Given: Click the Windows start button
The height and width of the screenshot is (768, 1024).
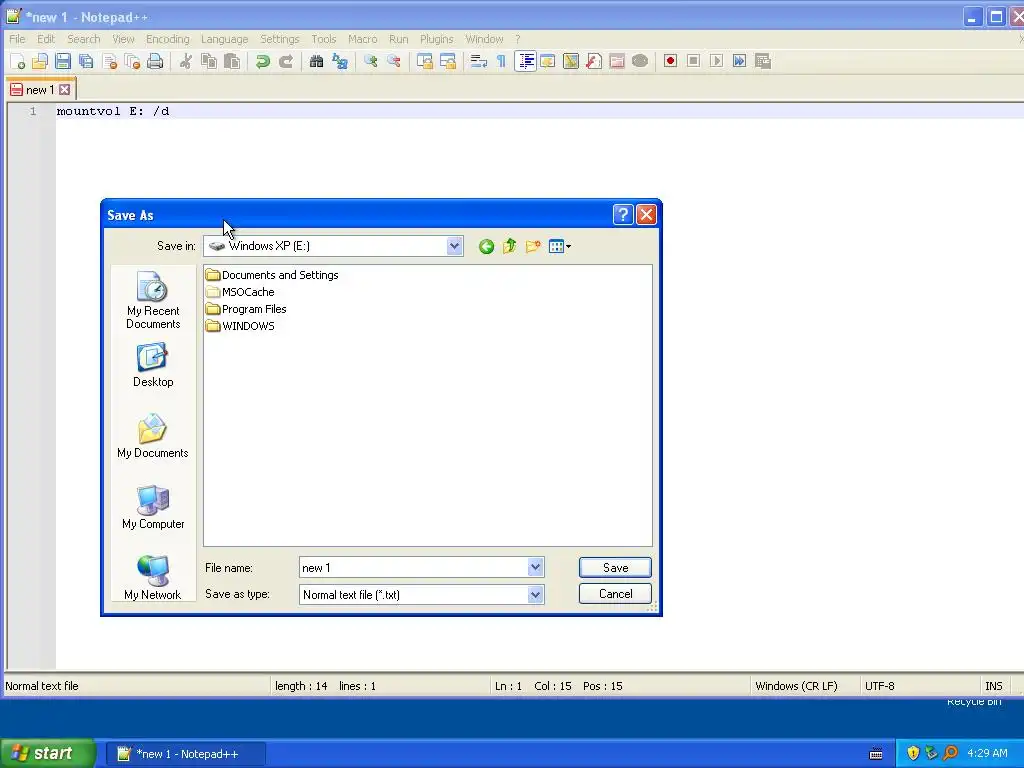Looking at the screenshot, I should click(x=47, y=754).
